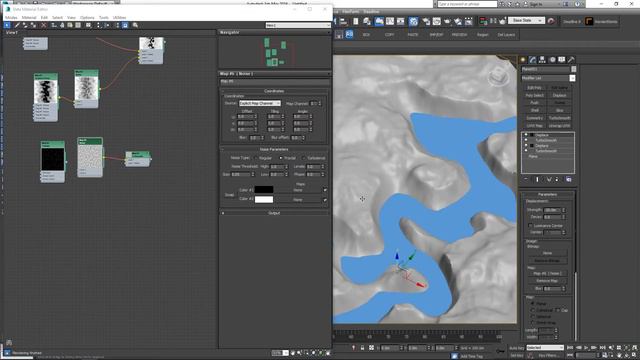This screenshot has height=360, width=640.
Task: Click Select by Material magnifier icon
Action: click(x=135, y=25)
